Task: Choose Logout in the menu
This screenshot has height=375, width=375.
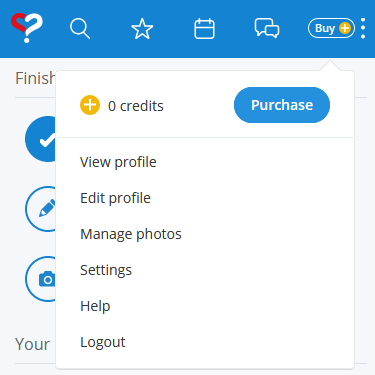Action: [x=103, y=342]
